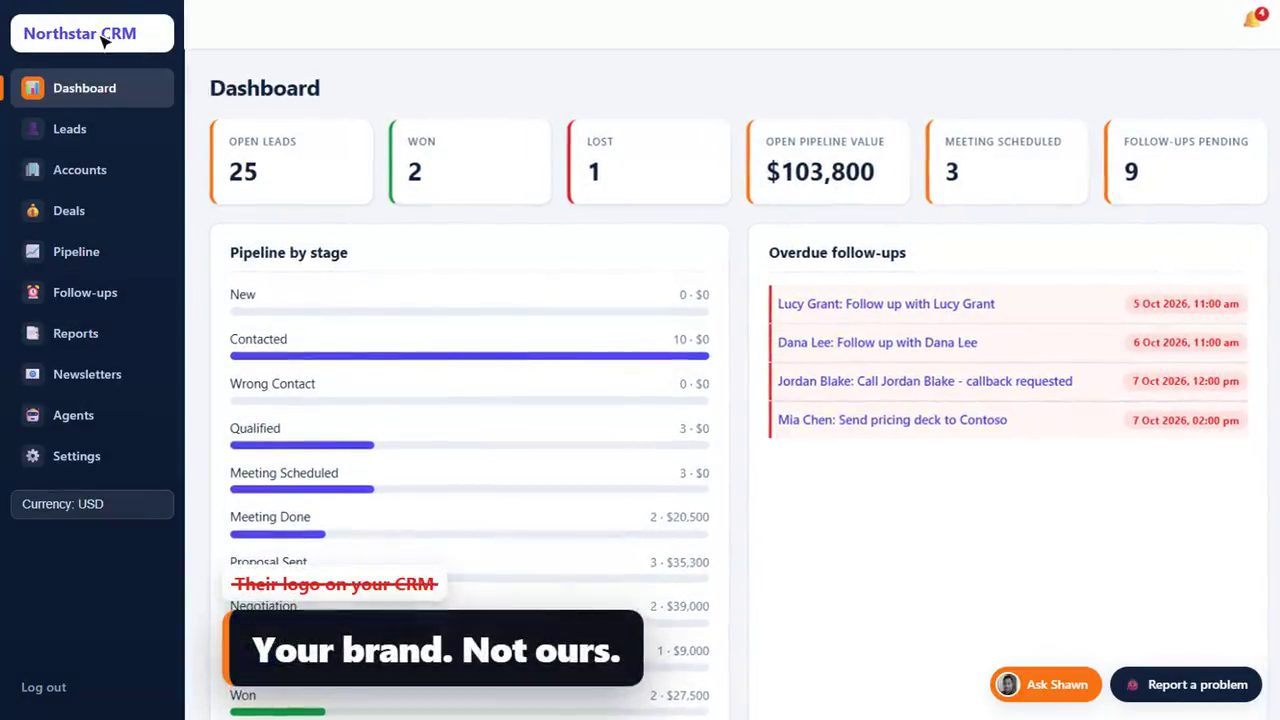
Task: Click the Follow-ups alarm clock icon
Action: 33,292
